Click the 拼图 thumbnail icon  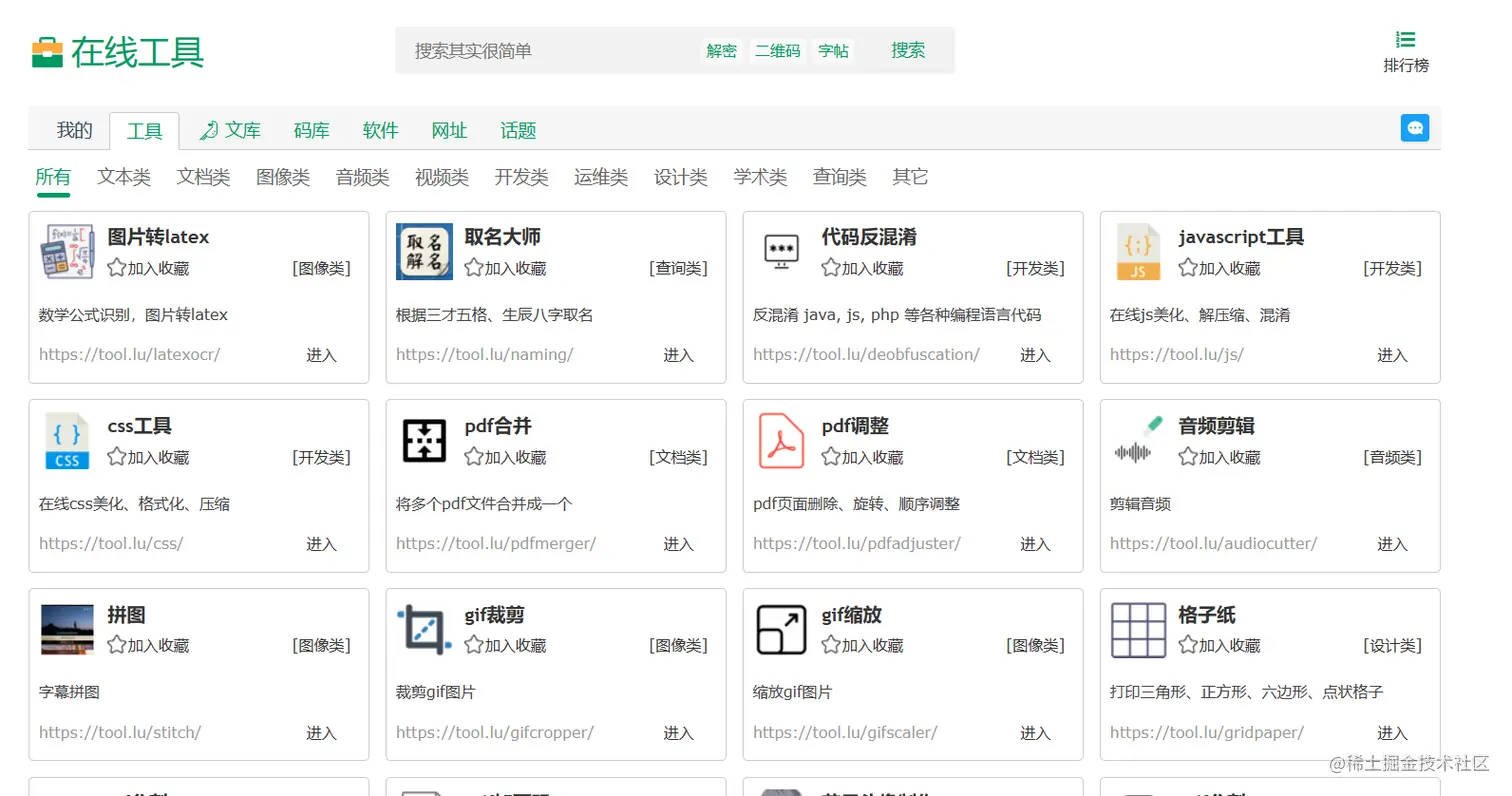pyautogui.click(x=67, y=630)
